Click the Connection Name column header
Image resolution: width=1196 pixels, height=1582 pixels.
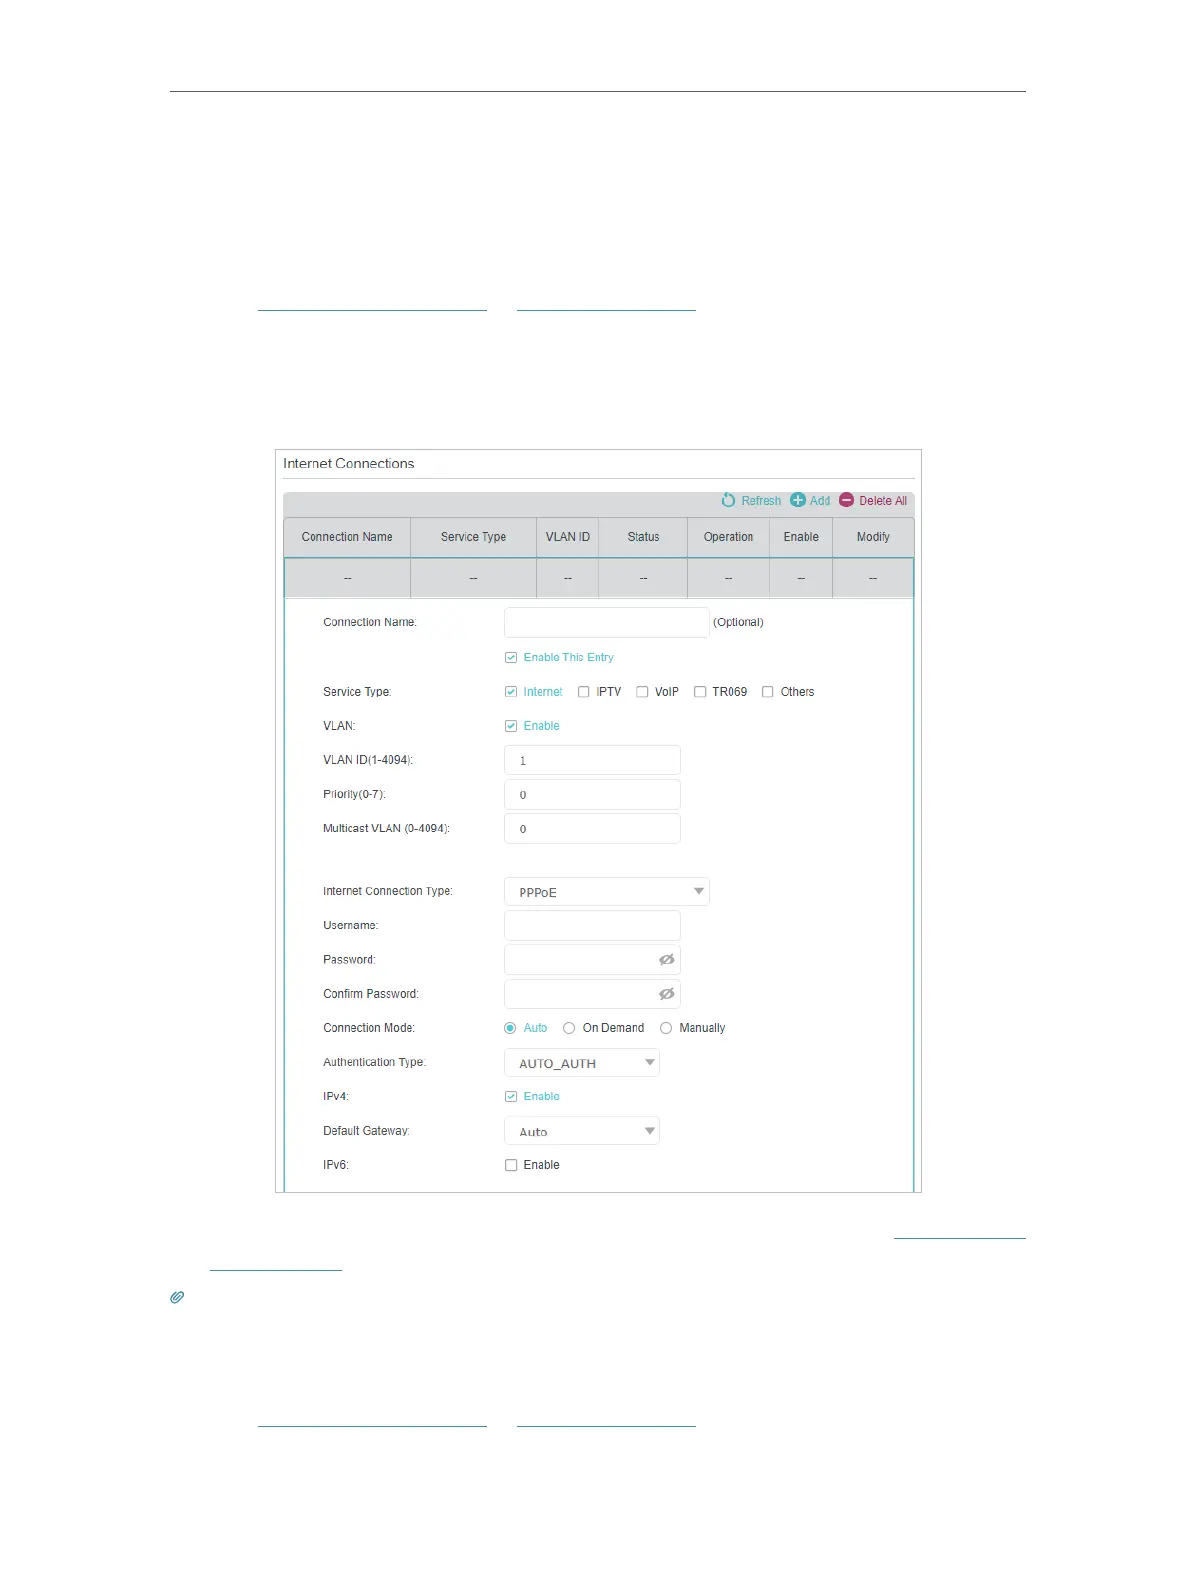point(347,537)
